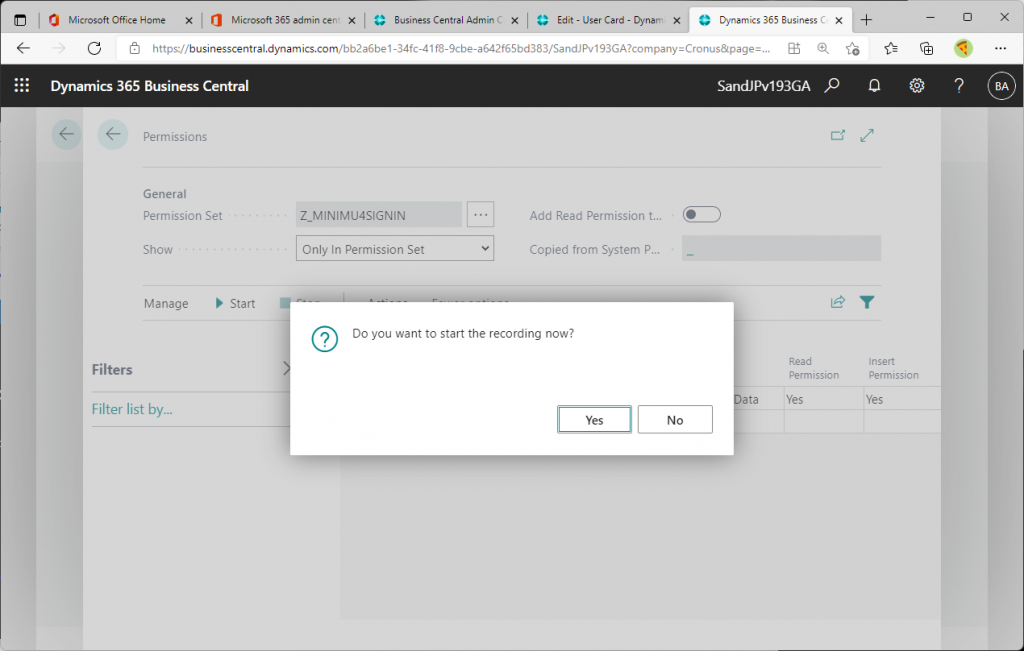Switch to Microsoft Office Home tab
1024x651 pixels.
tap(117, 20)
